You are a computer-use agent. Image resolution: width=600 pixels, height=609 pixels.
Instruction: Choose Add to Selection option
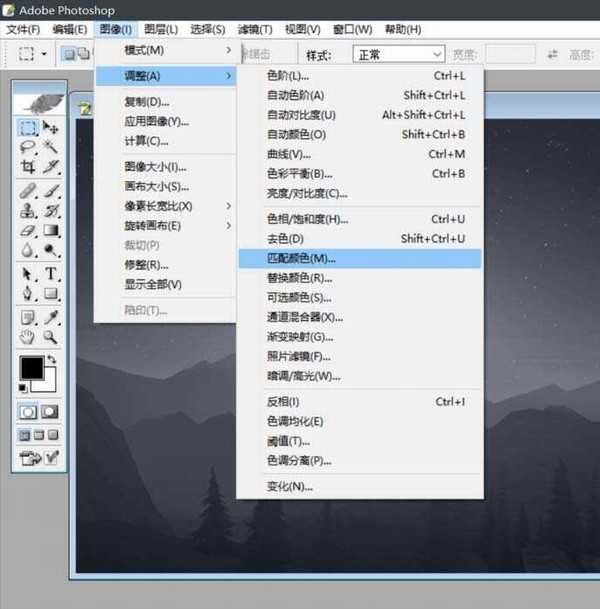[x=83, y=54]
